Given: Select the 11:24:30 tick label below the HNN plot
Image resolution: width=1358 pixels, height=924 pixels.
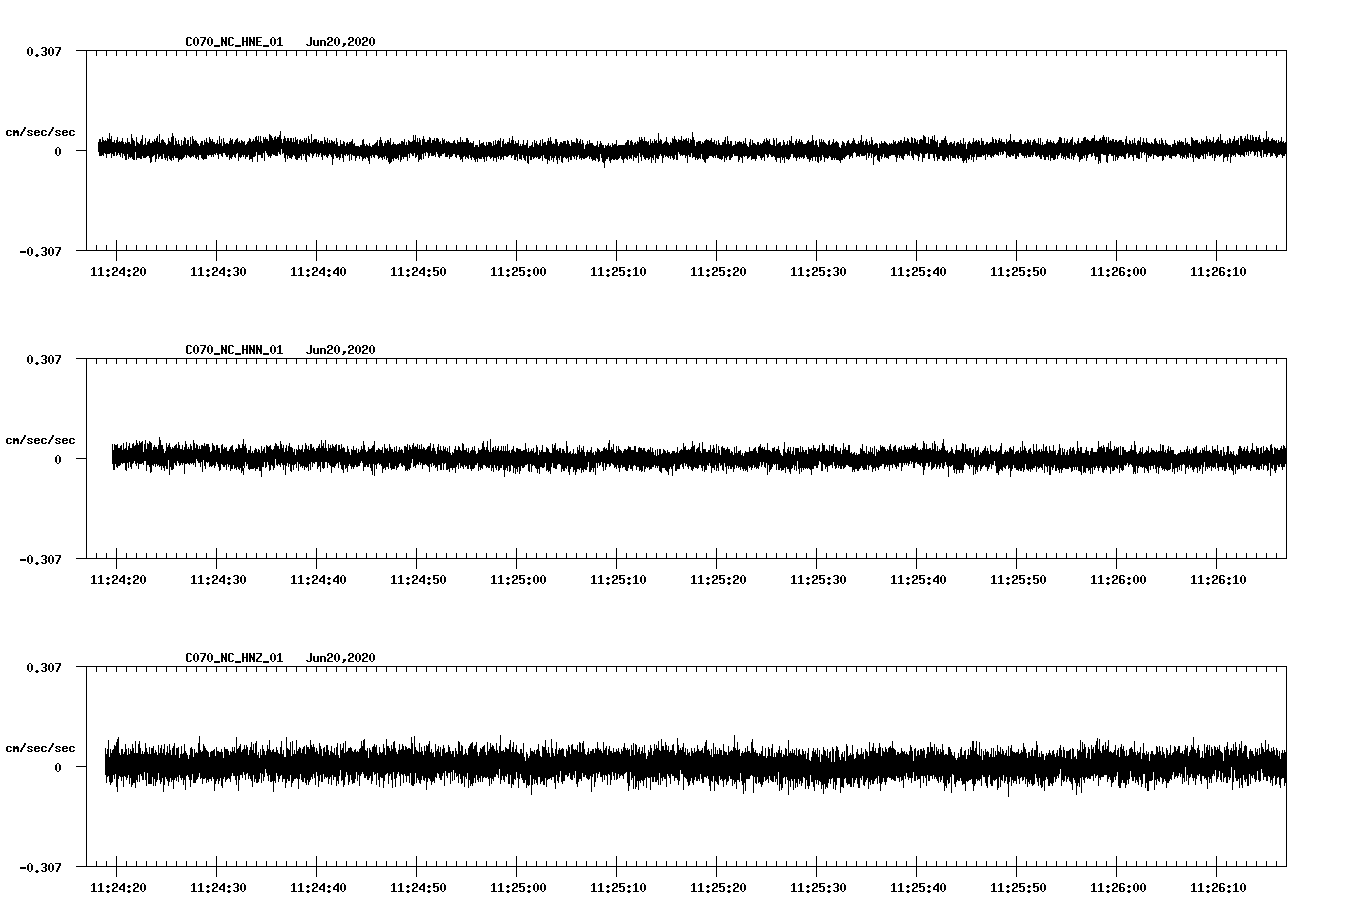Looking at the screenshot, I should 218,580.
